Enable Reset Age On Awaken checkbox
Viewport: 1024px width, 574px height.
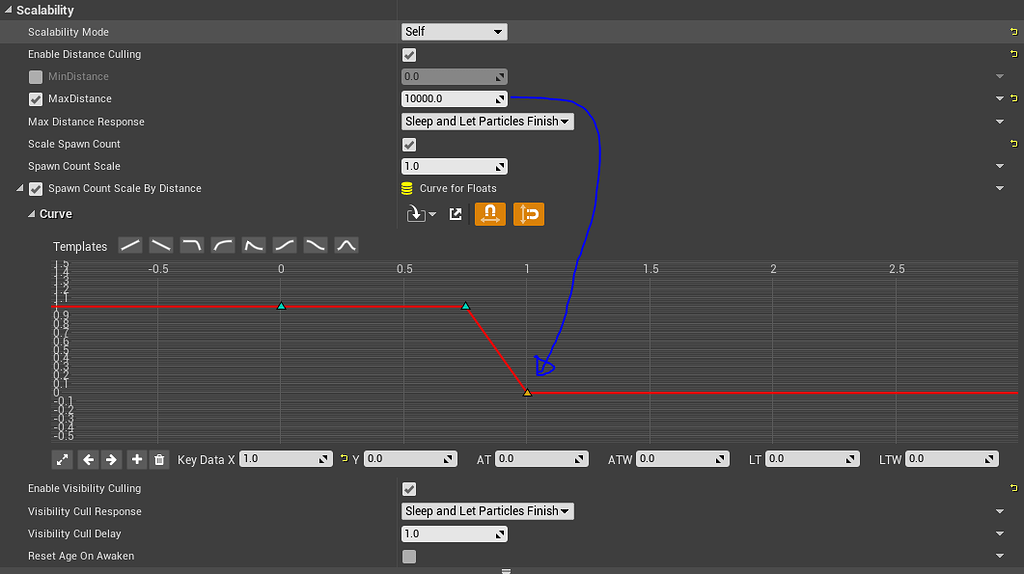click(x=409, y=556)
